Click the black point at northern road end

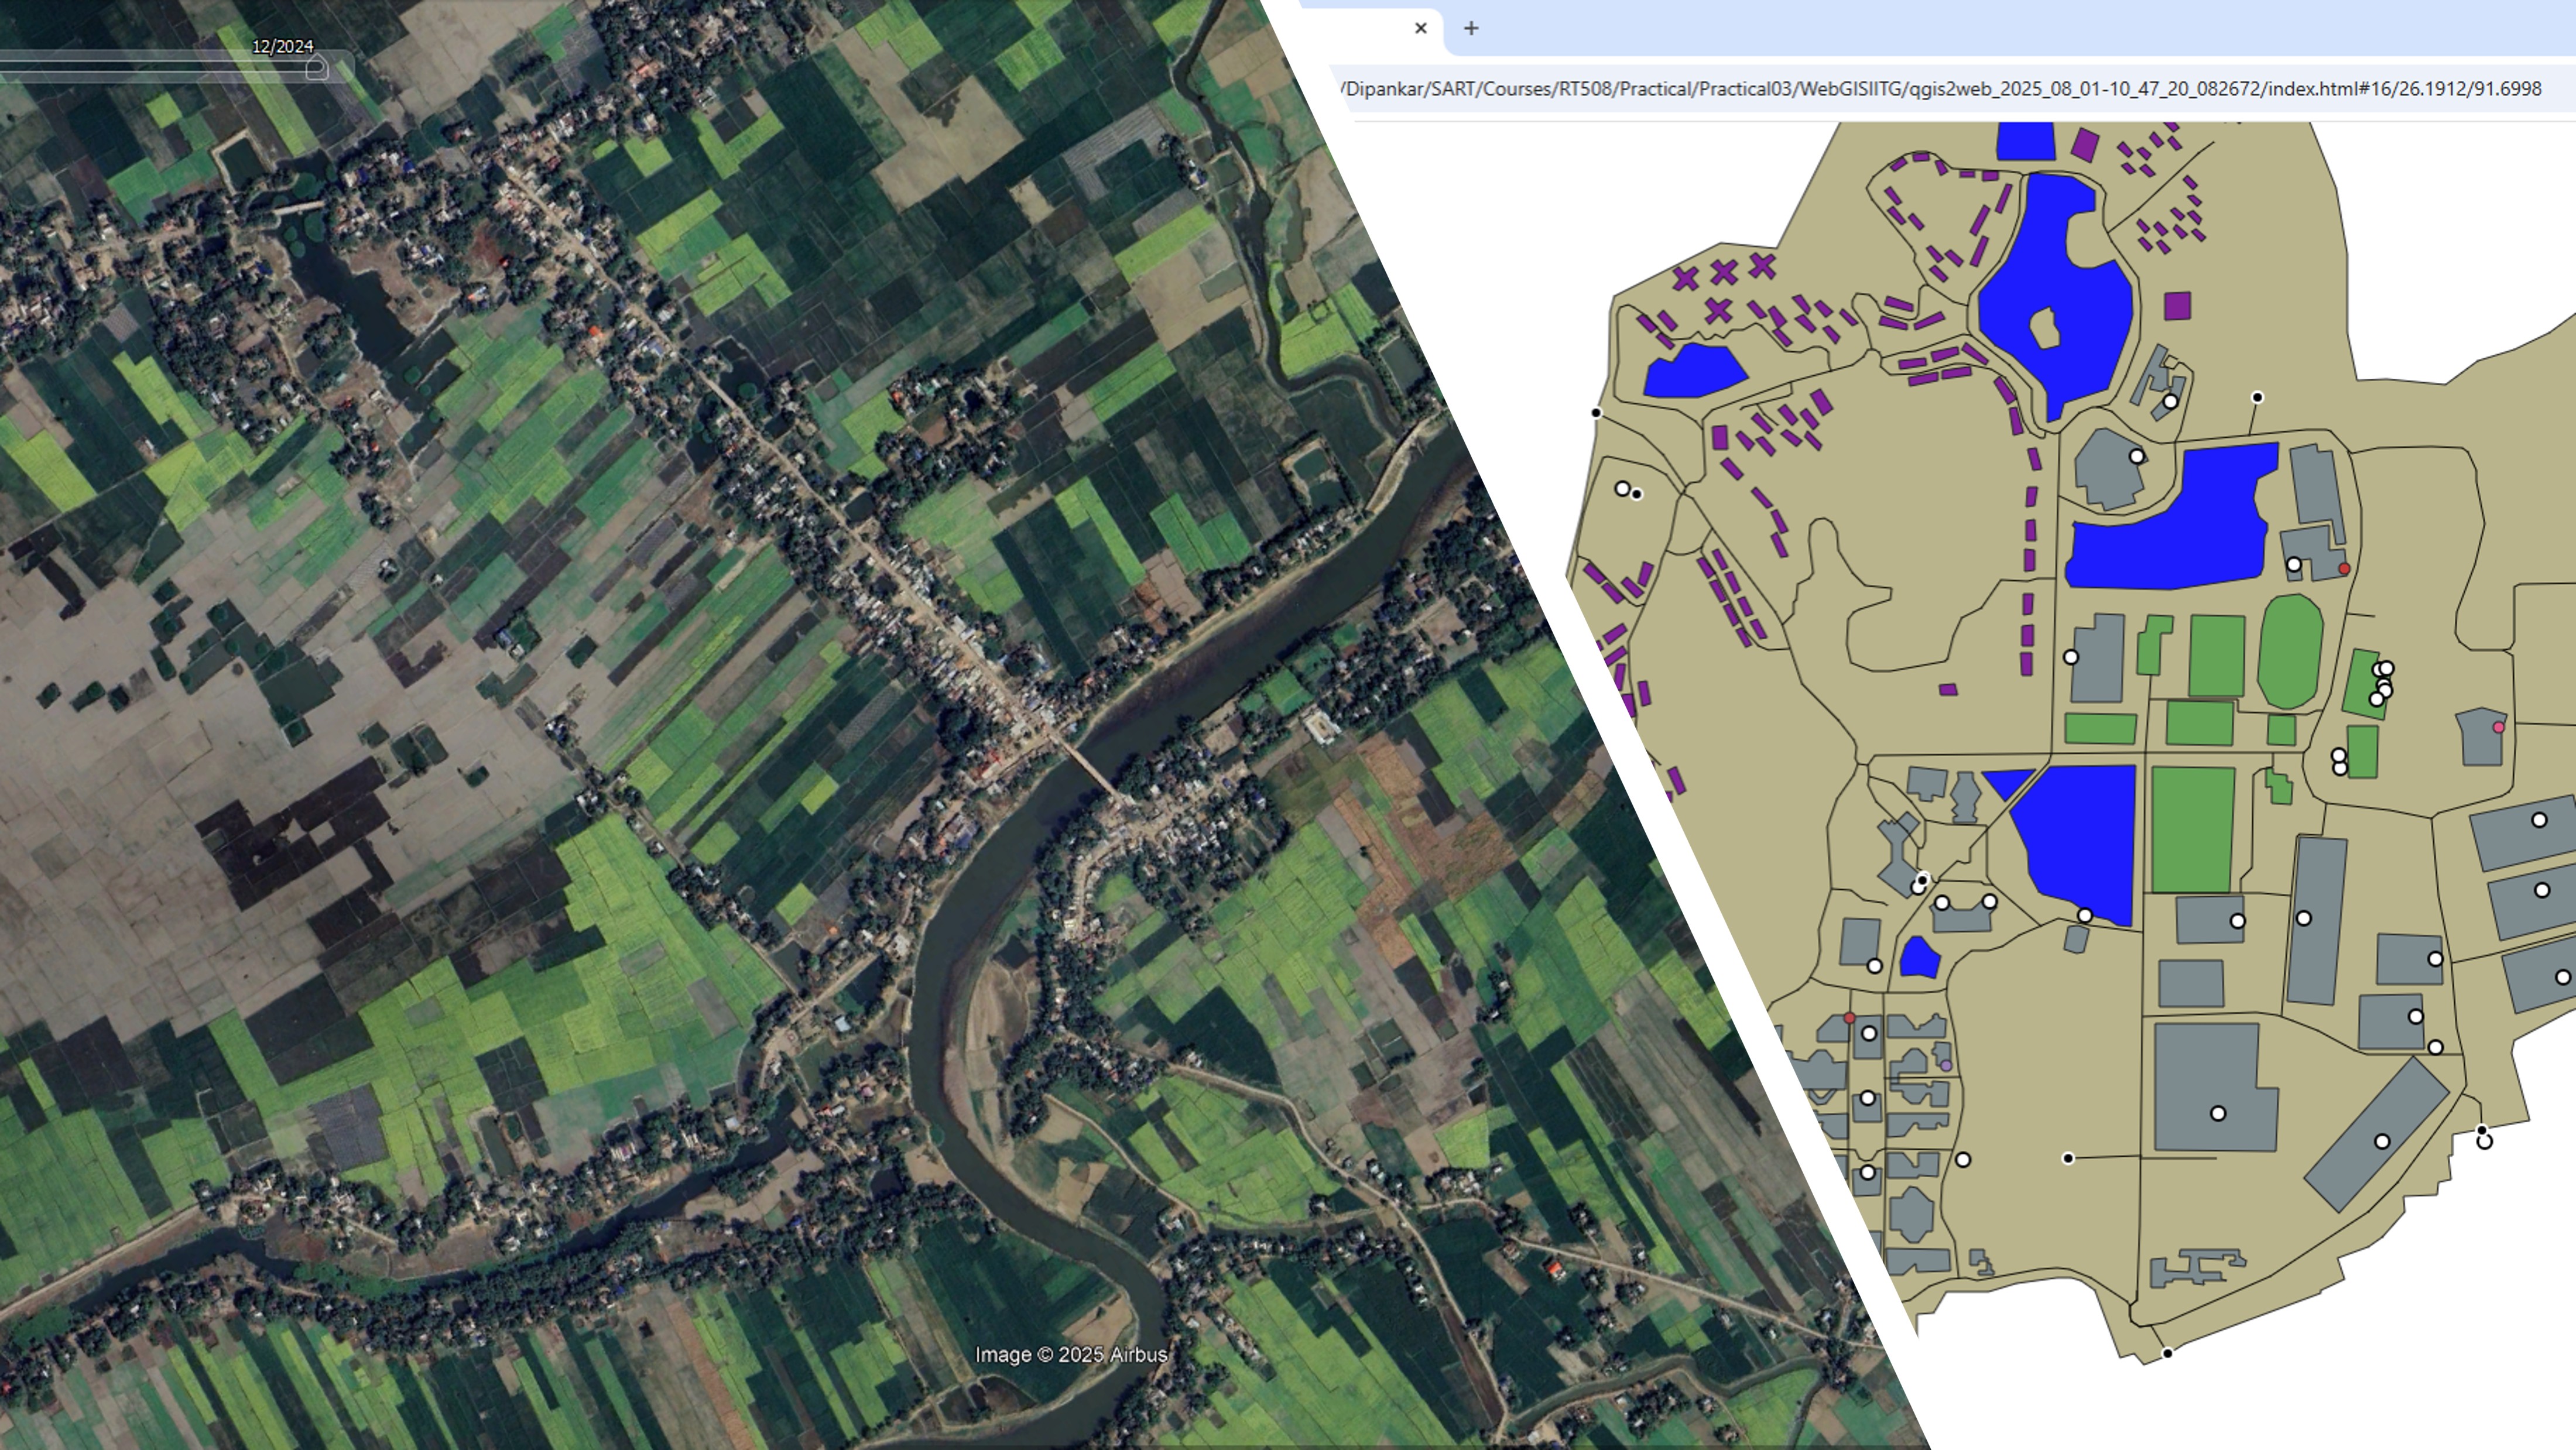pyautogui.click(x=2257, y=397)
